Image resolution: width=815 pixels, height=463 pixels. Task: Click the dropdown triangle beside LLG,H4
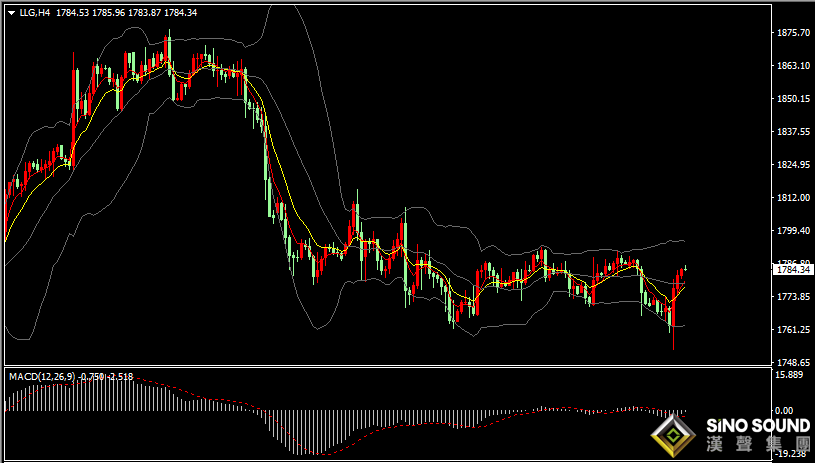[x=11, y=13]
